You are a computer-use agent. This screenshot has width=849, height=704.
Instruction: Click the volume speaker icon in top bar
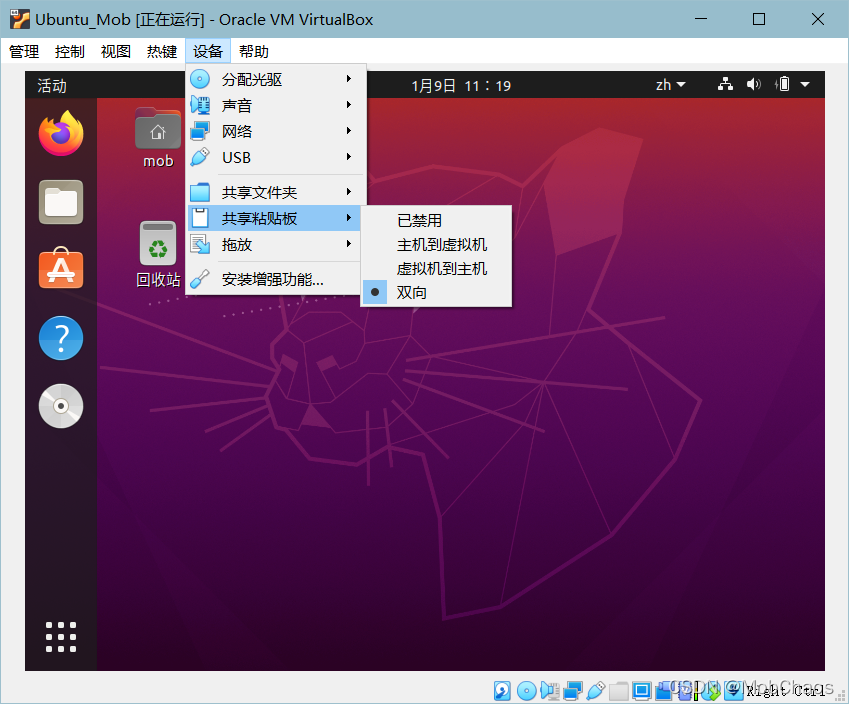click(753, 84)
